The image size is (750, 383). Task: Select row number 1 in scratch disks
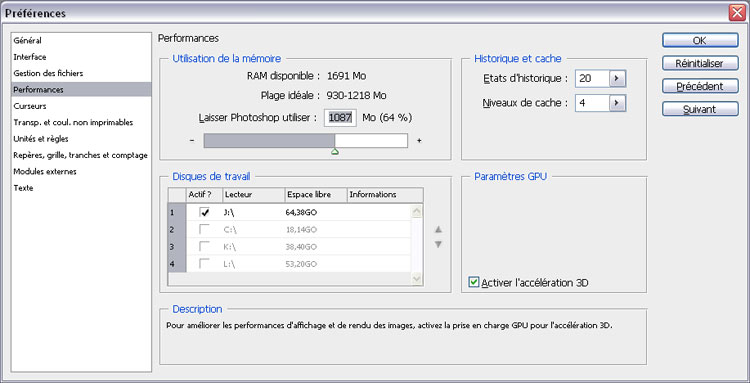[x=176, y=212]
